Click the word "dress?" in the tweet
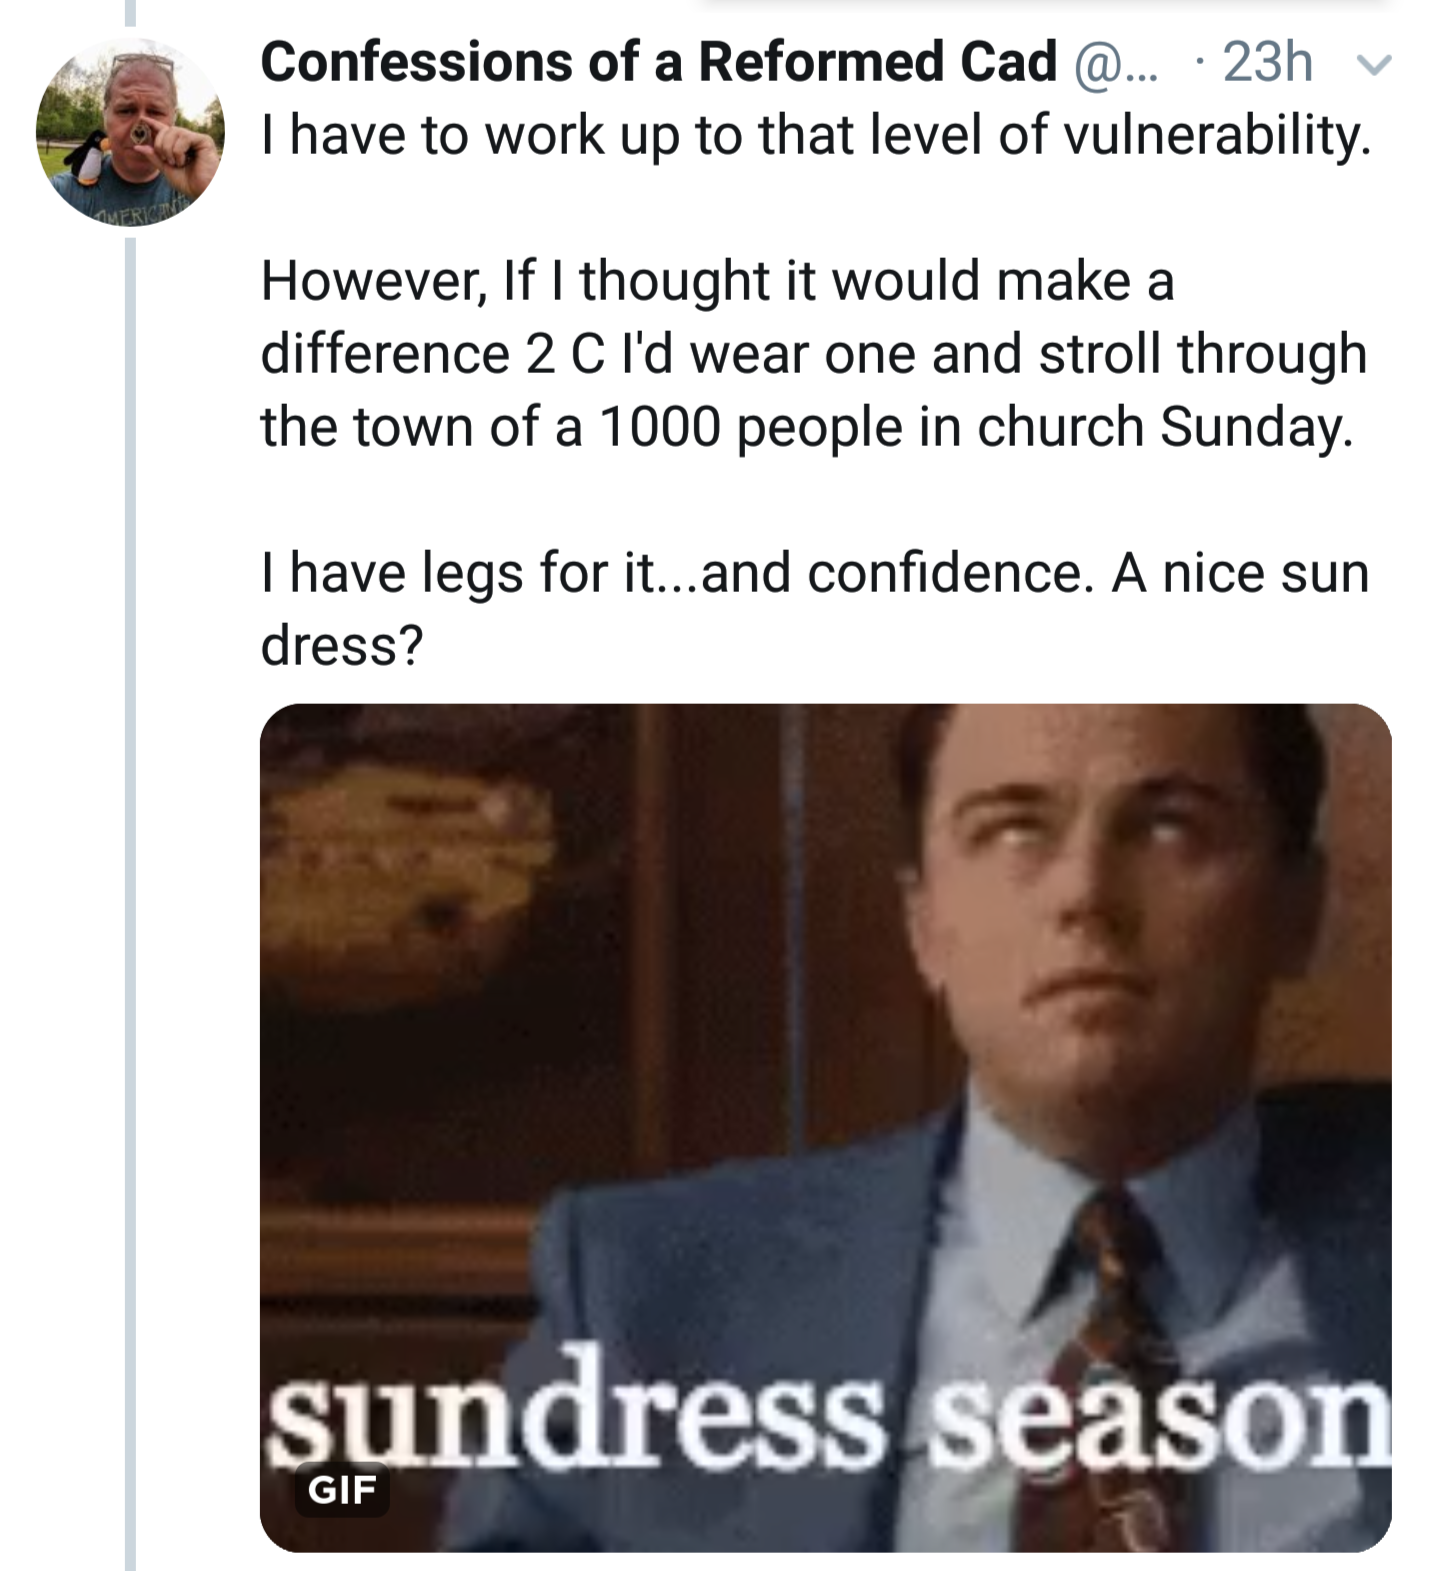The height and width of the screenshot is (1571, 1433). [x=342, y=647]
